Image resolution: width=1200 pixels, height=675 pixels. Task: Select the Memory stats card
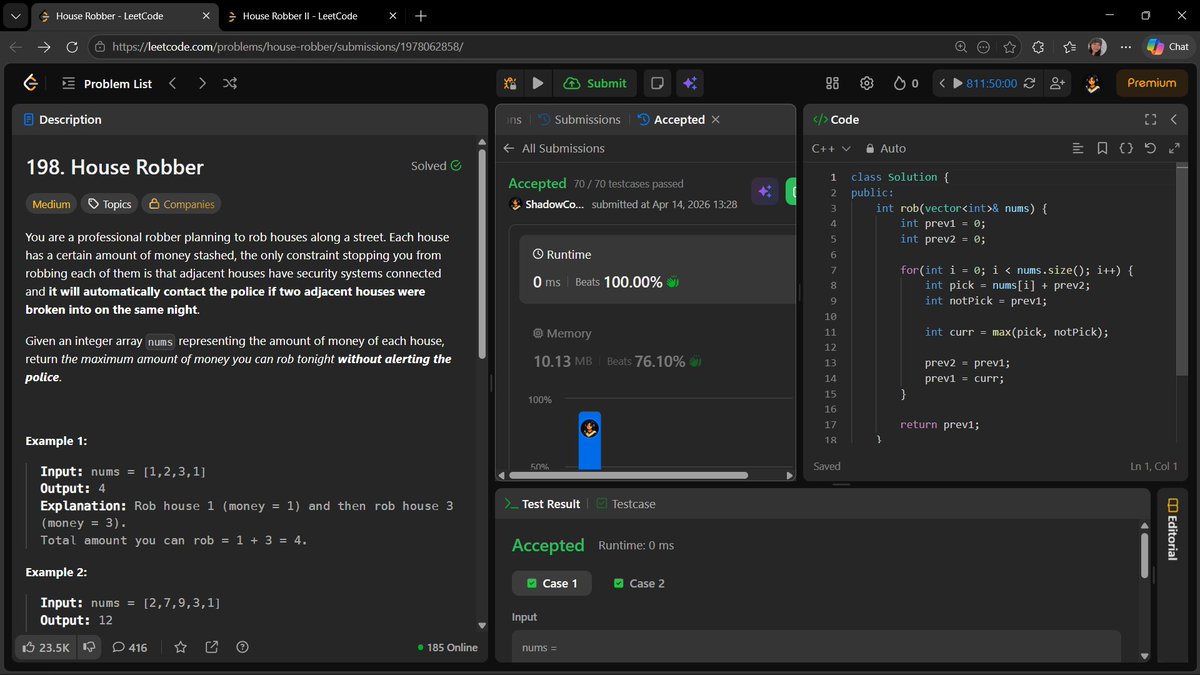point(657,347)
